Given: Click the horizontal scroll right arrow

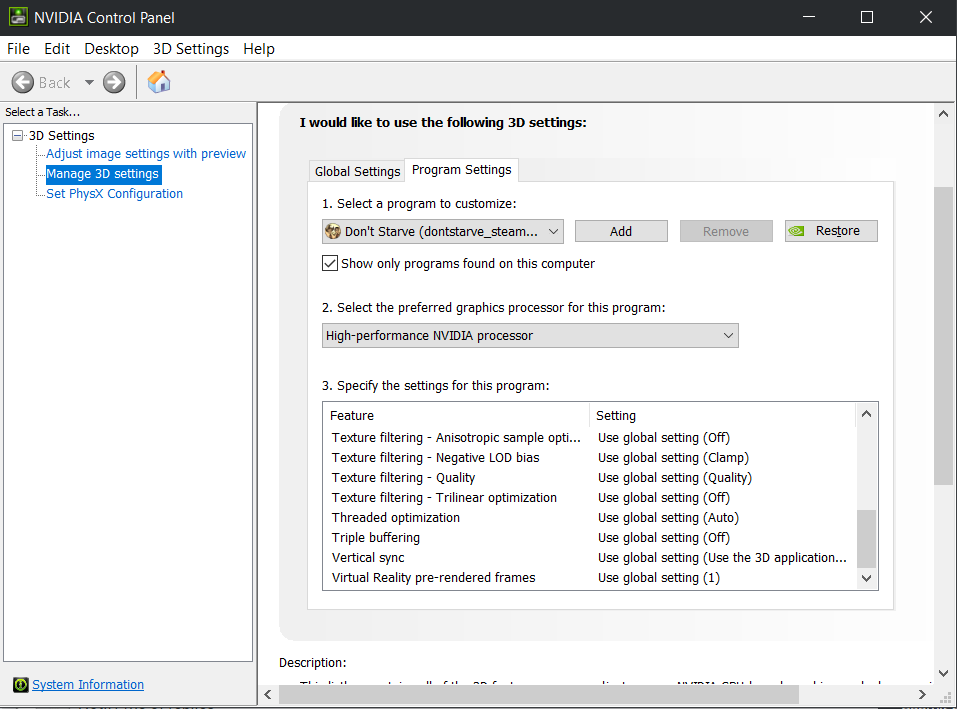Looking at the screenshot, I should pos(922,694).
